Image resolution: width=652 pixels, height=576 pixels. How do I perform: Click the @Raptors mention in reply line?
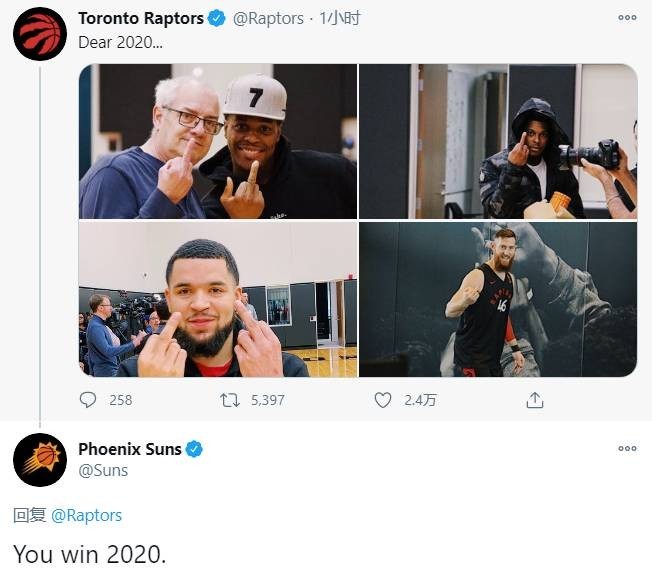(x=86, y=515)
